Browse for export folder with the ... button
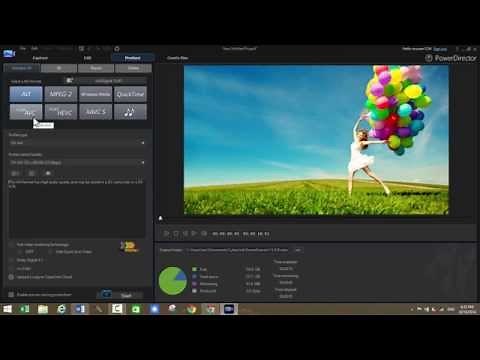The width and height of the screenshot is (480, 360). pyautogui.click(x=298, y=250)
